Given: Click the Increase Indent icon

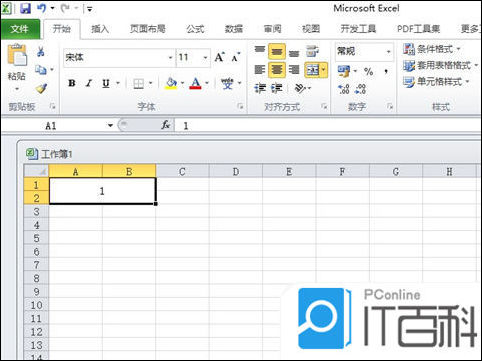Looking at the screenshot, I should pos(277,88).
